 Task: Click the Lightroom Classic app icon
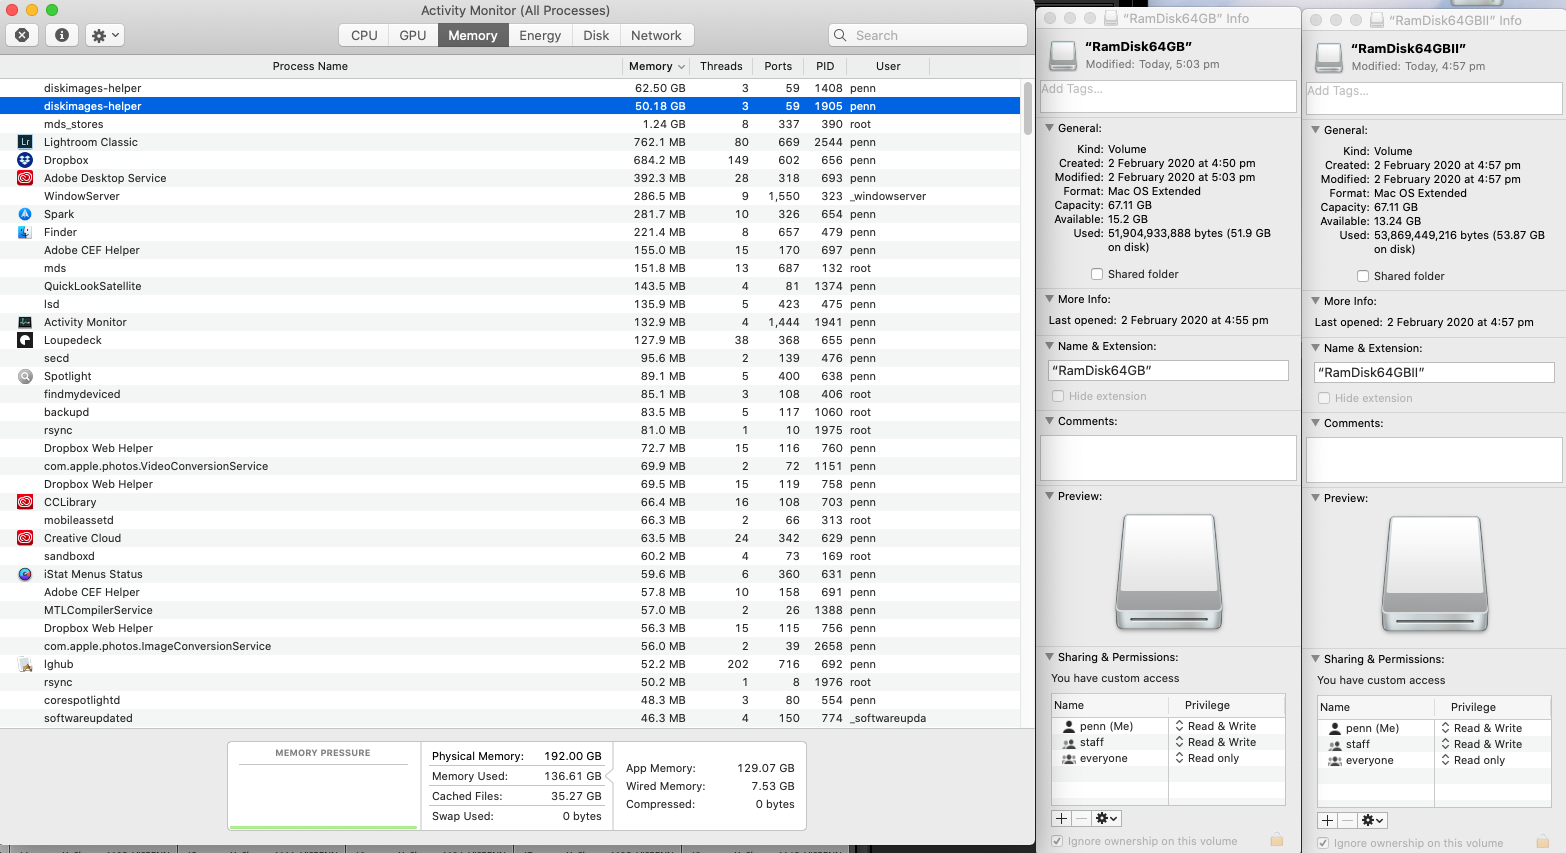coord(25,142)
